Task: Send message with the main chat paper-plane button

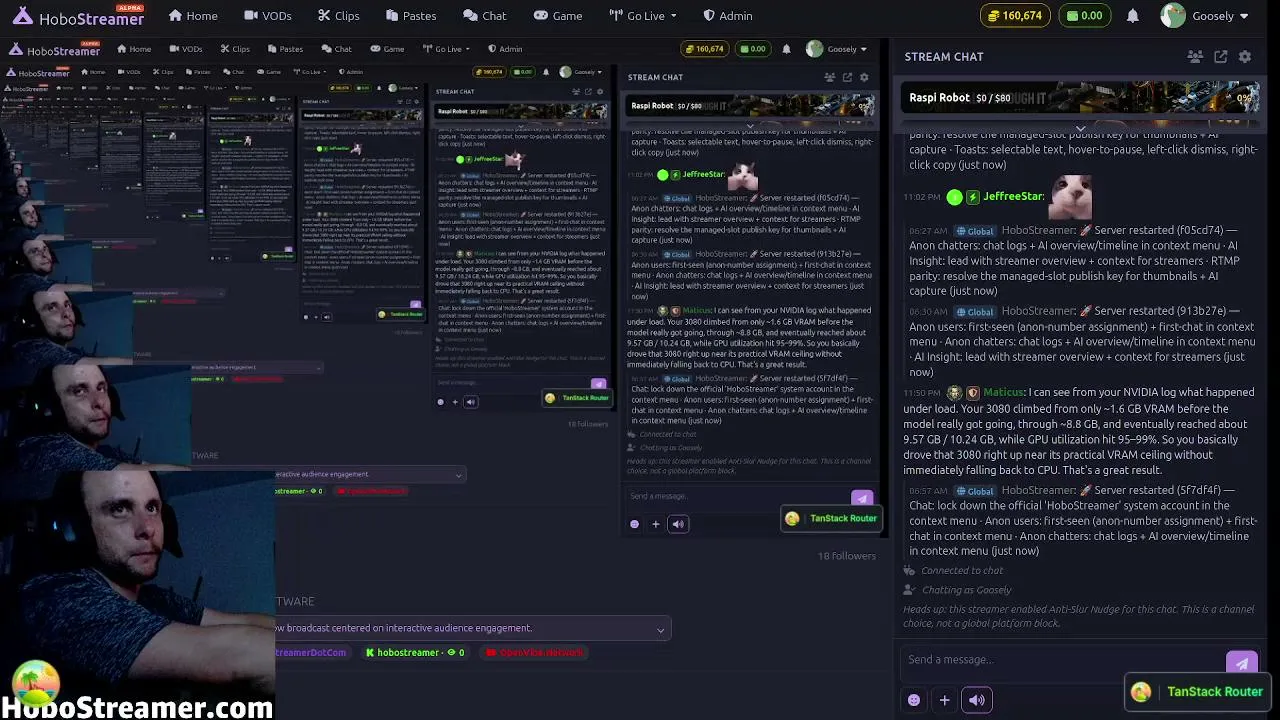Action: pyautogui.click(x=1241, y=663)
